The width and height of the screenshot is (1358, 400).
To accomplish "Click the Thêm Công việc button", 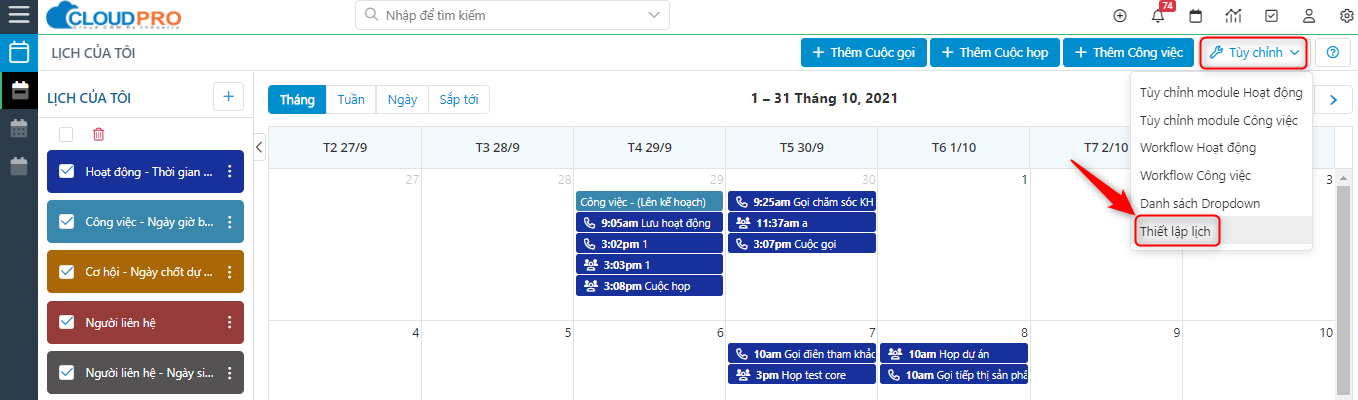I will click(x=1129, y=52).
